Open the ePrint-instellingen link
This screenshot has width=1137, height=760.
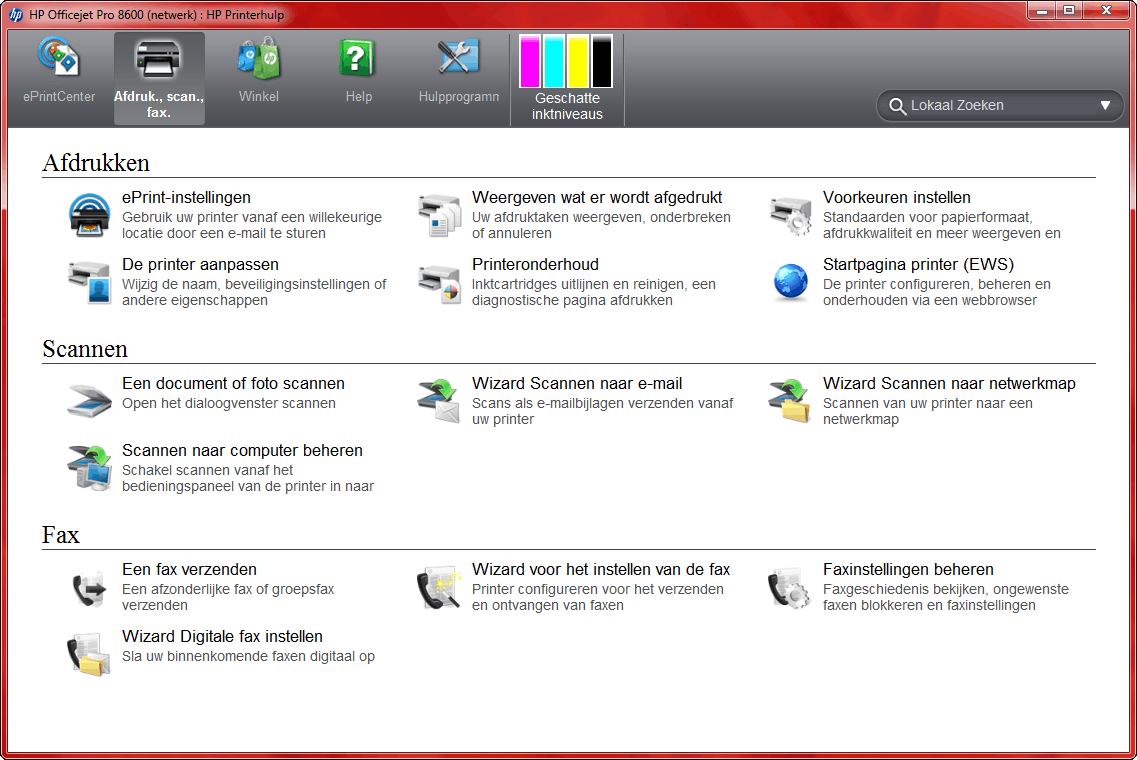(x=186, y=197)
